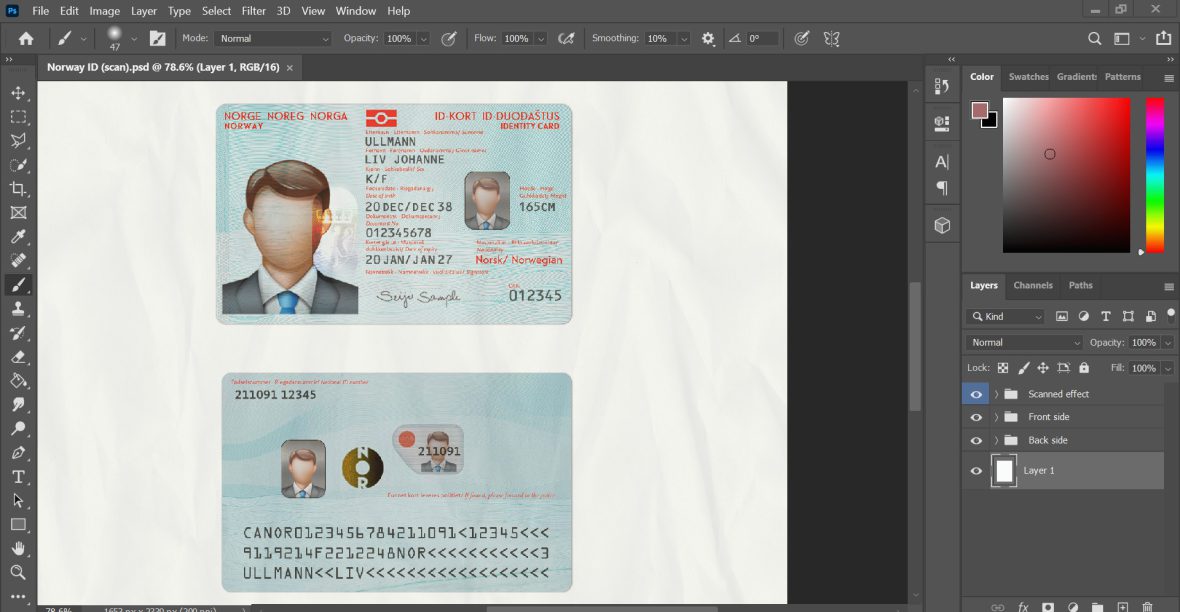
Task: Open the Filter menu
Action: point(253,11)
